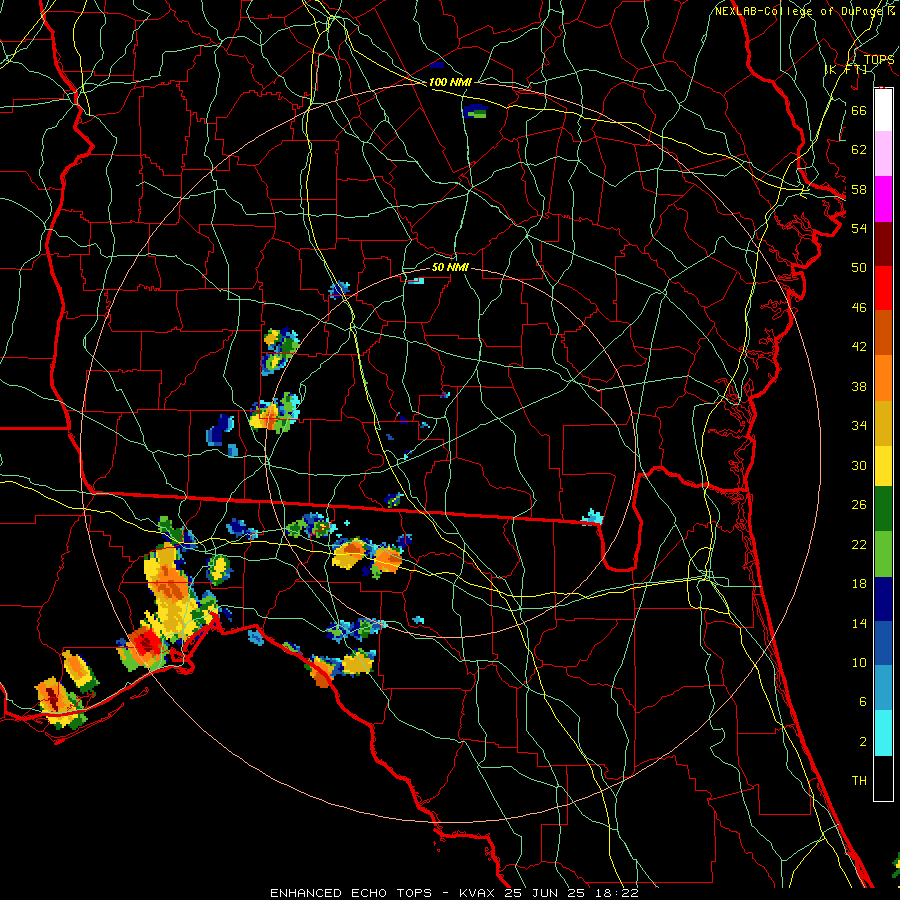This screenshot has height=900, width=900.
Task: Click the 100 NMI range ring label
Action: click(x=450, y=82)
